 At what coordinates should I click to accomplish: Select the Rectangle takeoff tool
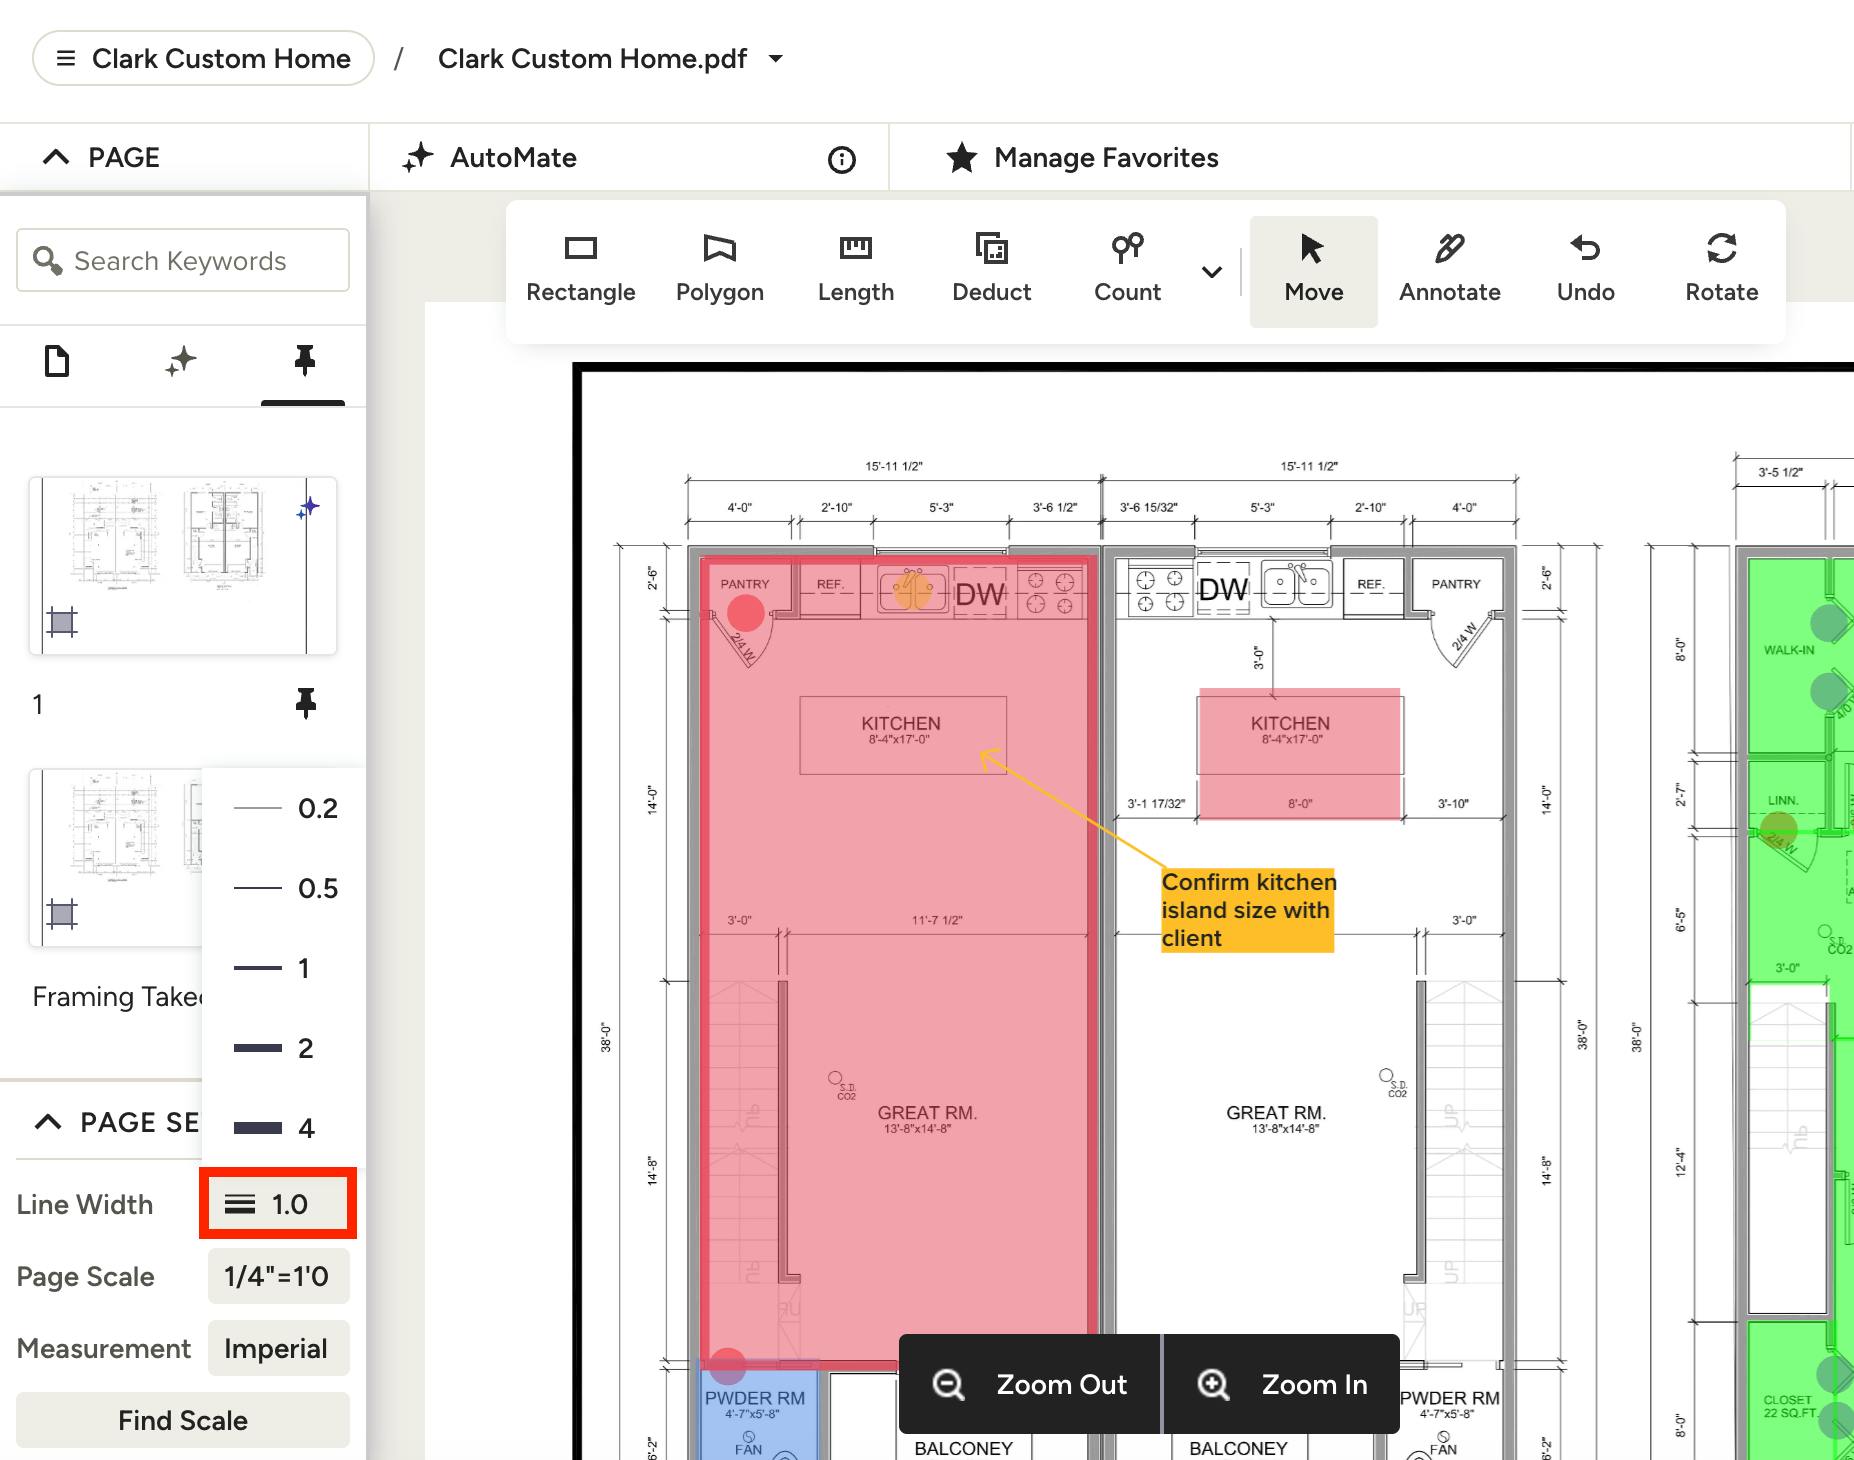click(x=581, y=270)
